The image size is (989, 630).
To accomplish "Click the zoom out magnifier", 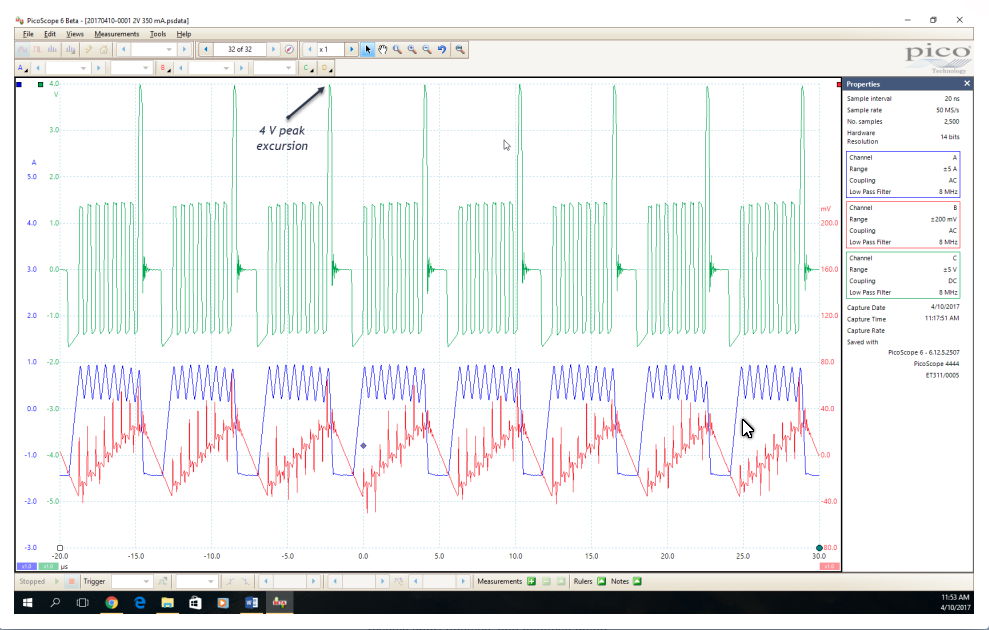I will (427, 49).
